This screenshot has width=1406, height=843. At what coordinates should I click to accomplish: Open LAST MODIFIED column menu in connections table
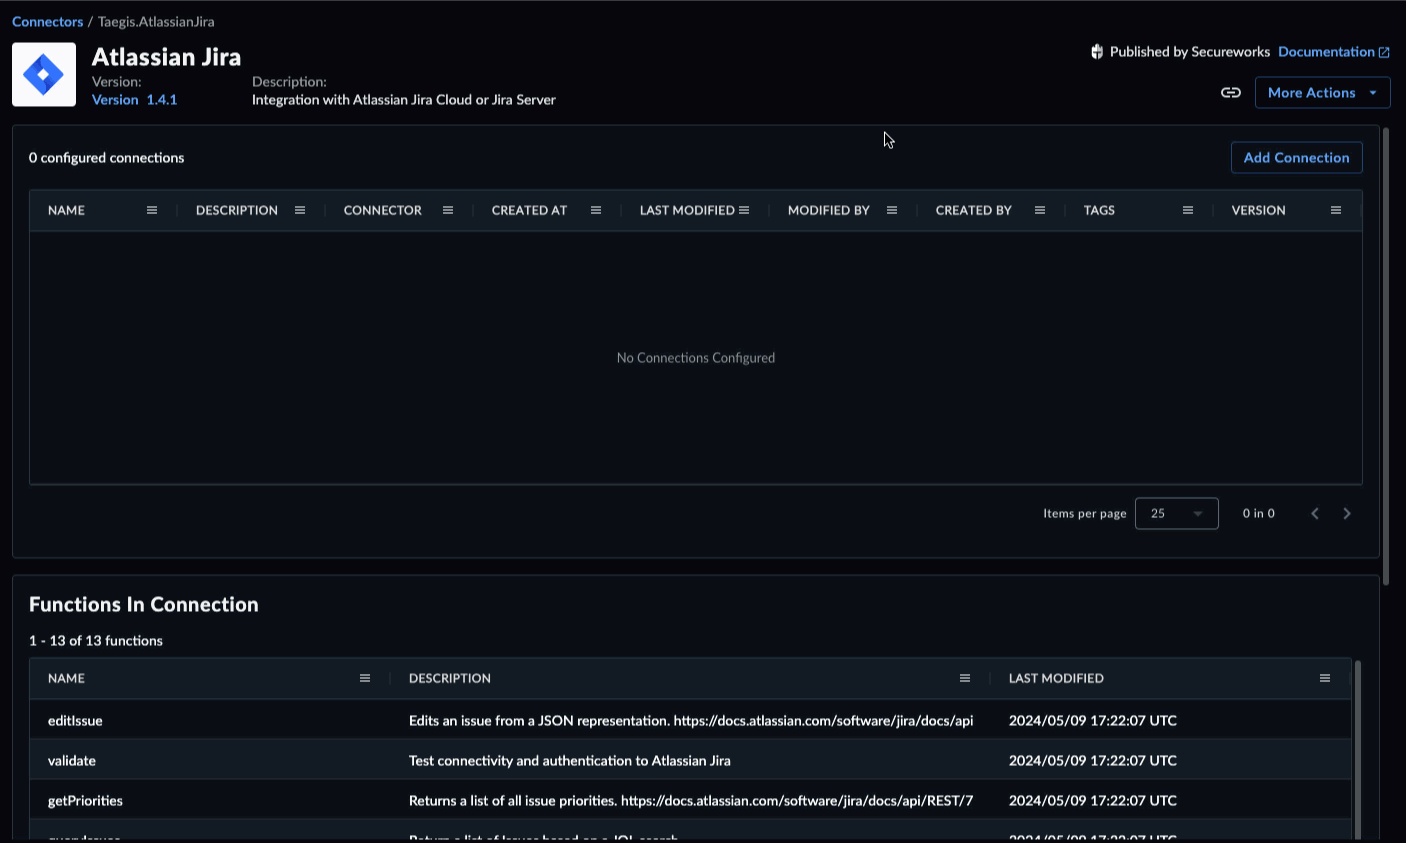click(744, 210)
